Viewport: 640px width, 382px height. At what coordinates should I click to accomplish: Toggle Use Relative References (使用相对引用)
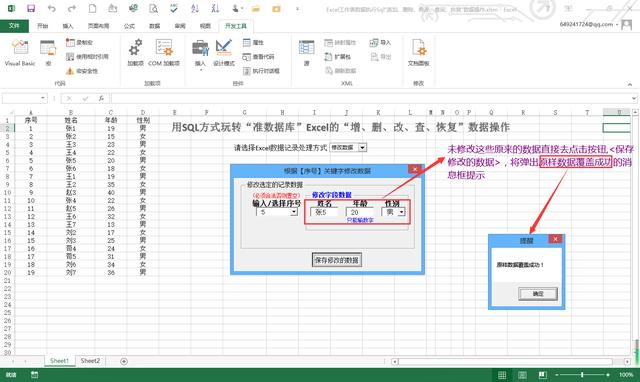pyautogui.click(x=87, y=57)
